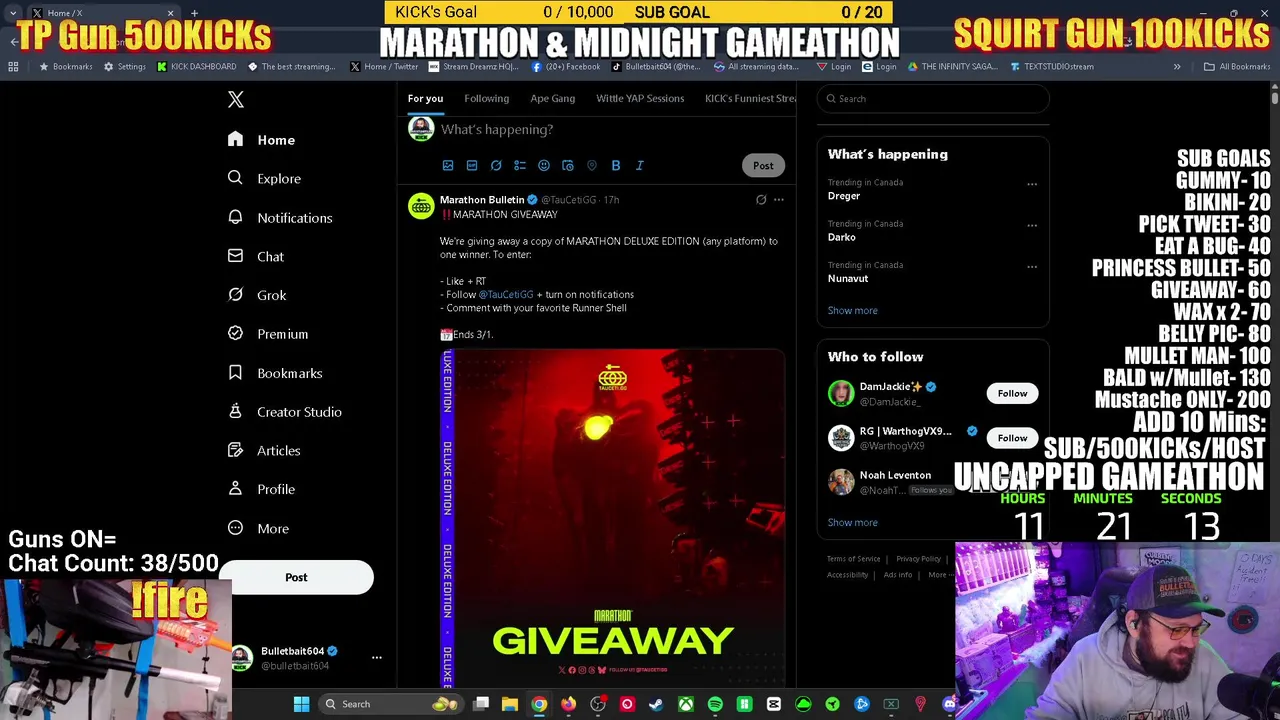Switch to the Wittle YAP Sessions tab
This screenshot has height=720, width=1280.
640,98
